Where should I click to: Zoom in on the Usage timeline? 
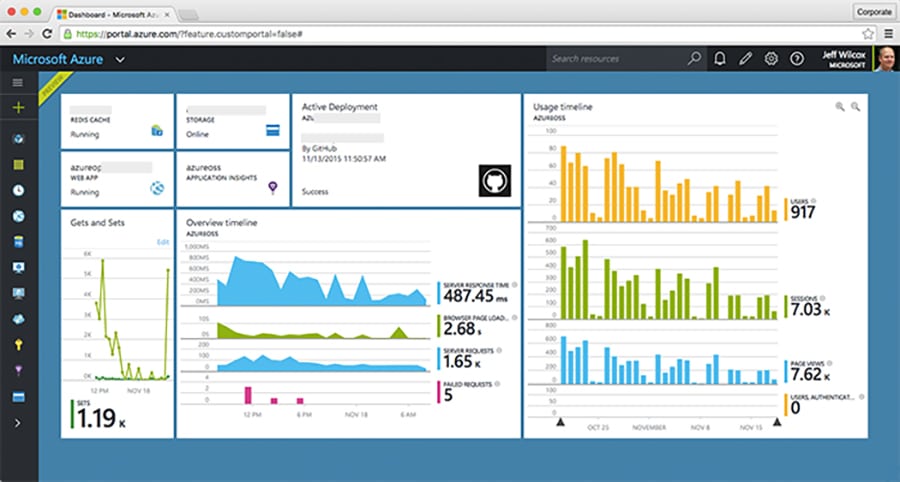840,106
